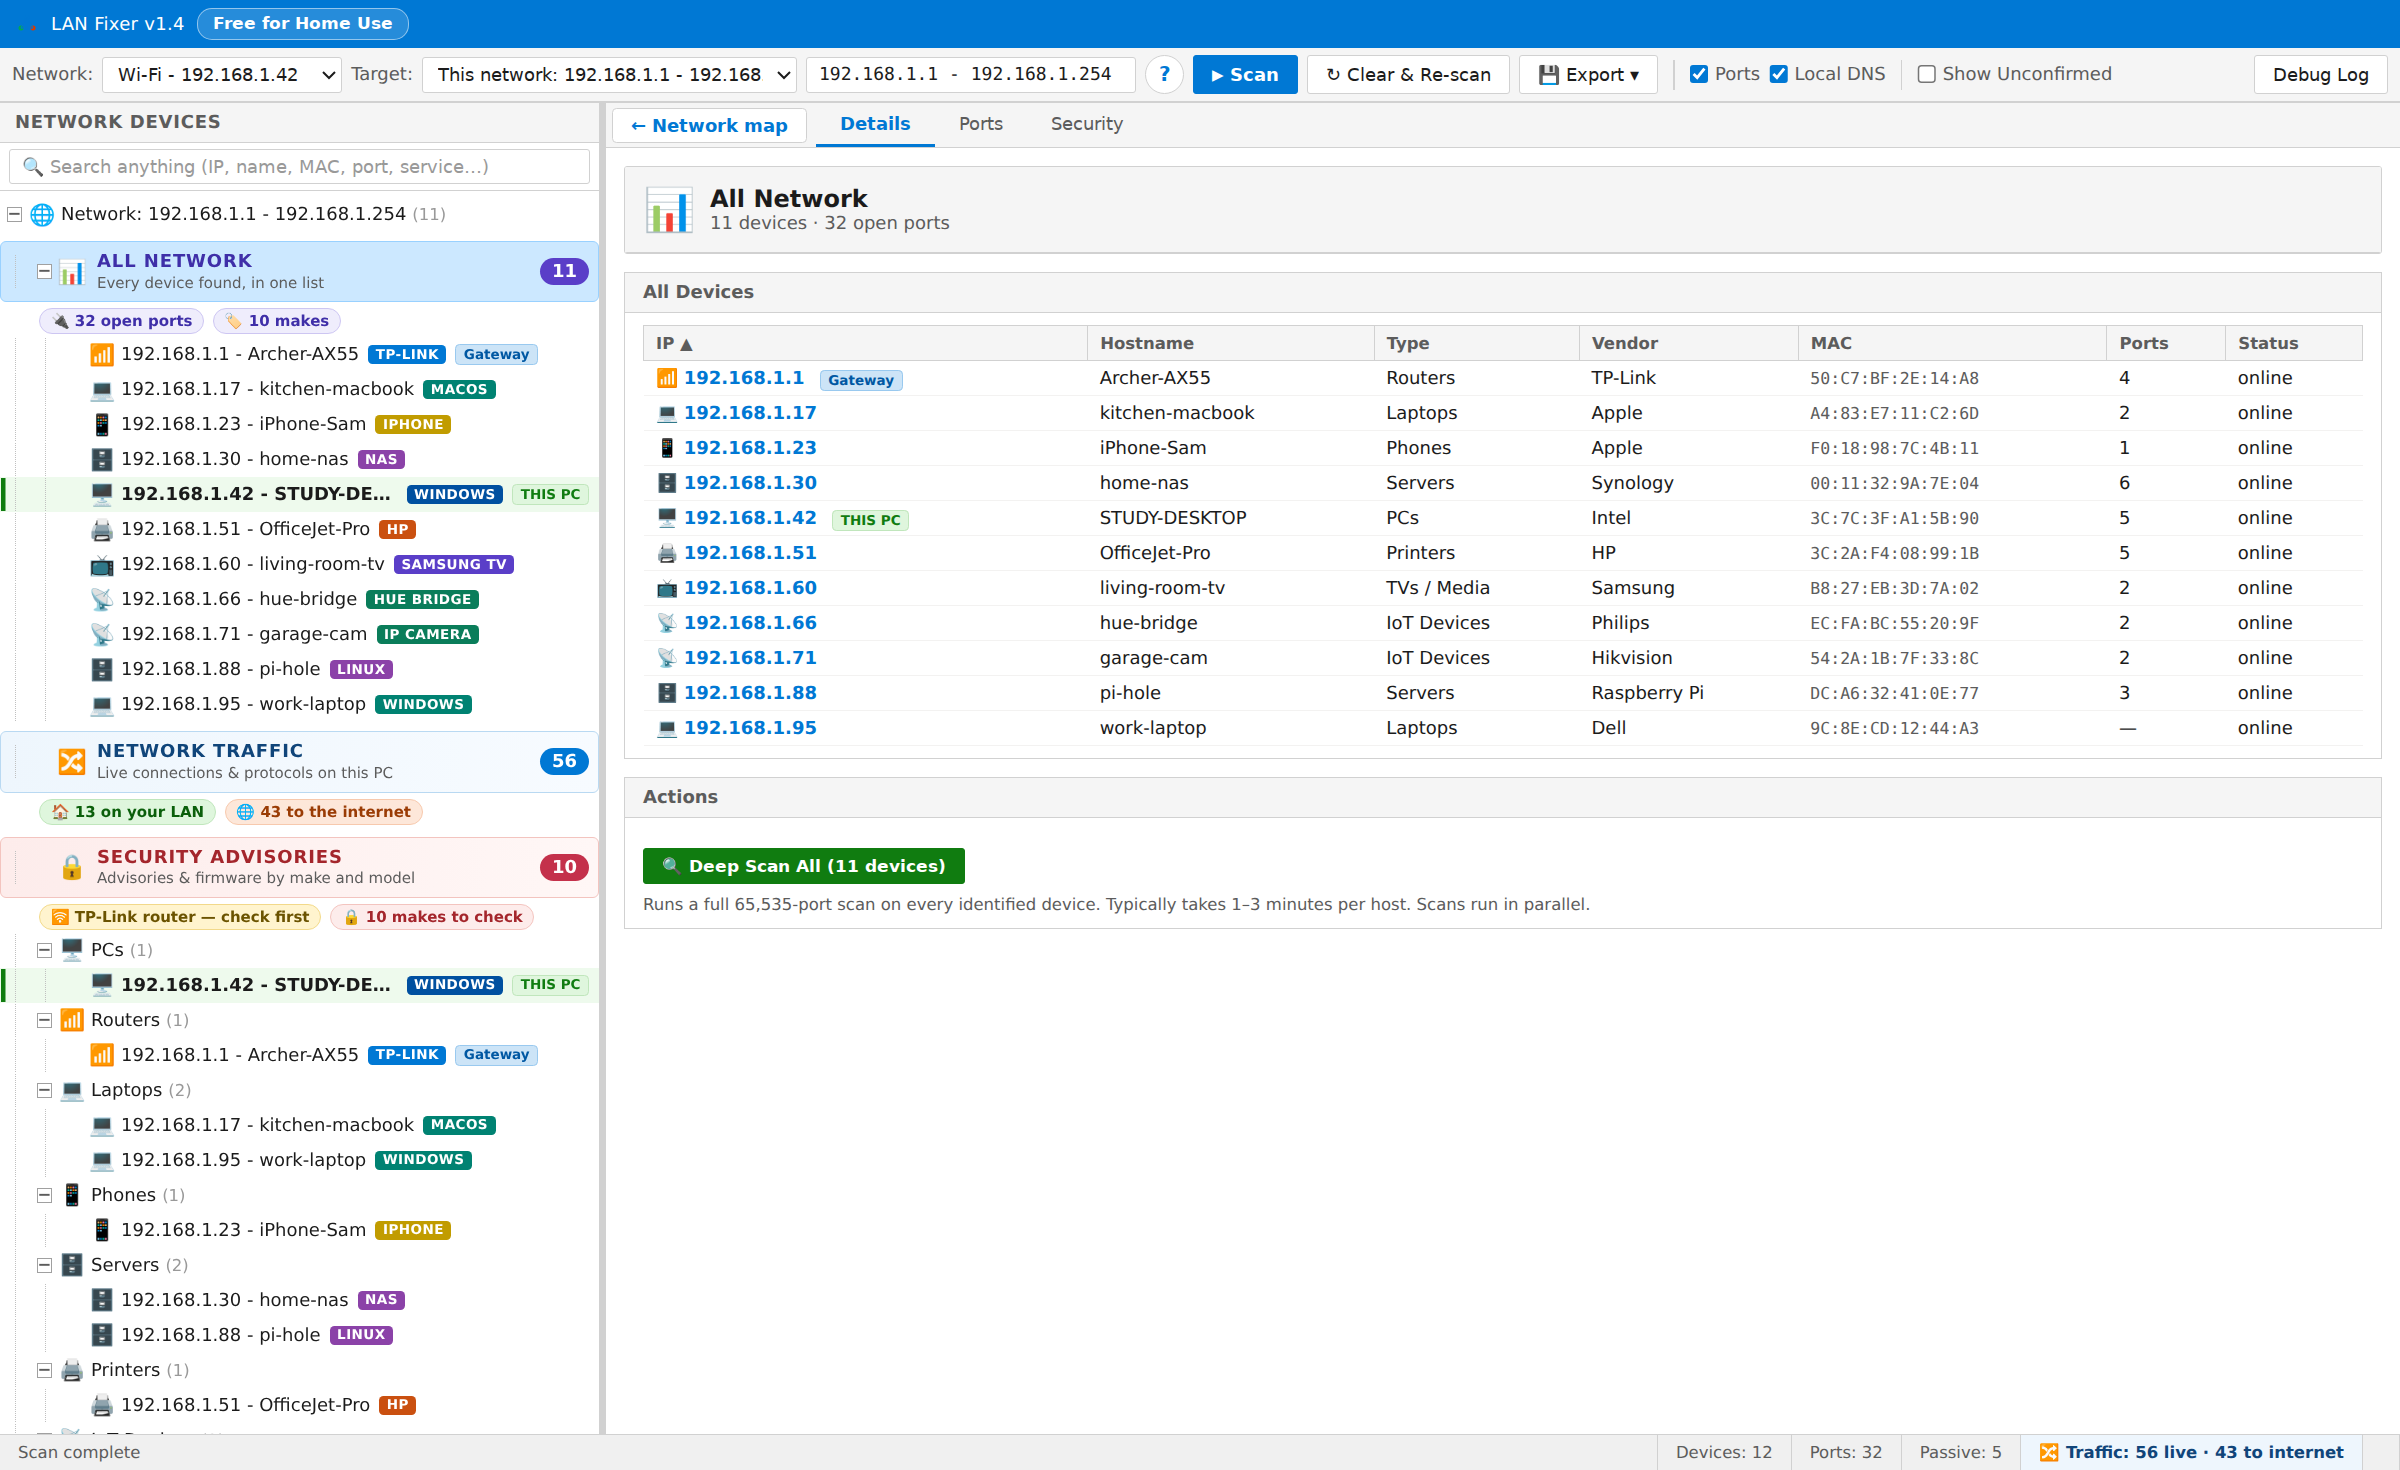Screen dimensions: 2400x1470
Task: Click the PCs category monitor icon
Action: pos(72,950)
